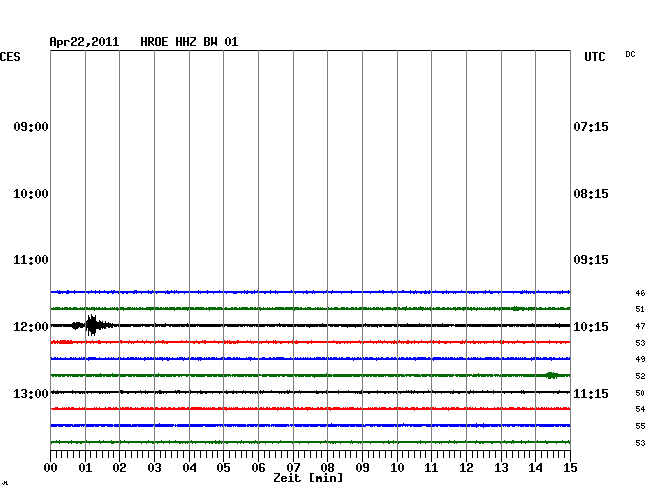This screenshot has height=494, width=650.
Task: Click minute tick label 00
Action: coord(51,468)
